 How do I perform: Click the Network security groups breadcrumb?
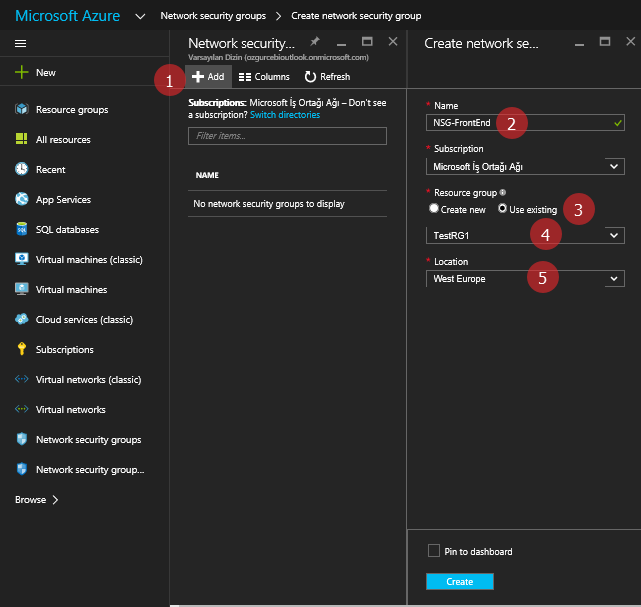(x=213, y=16)
